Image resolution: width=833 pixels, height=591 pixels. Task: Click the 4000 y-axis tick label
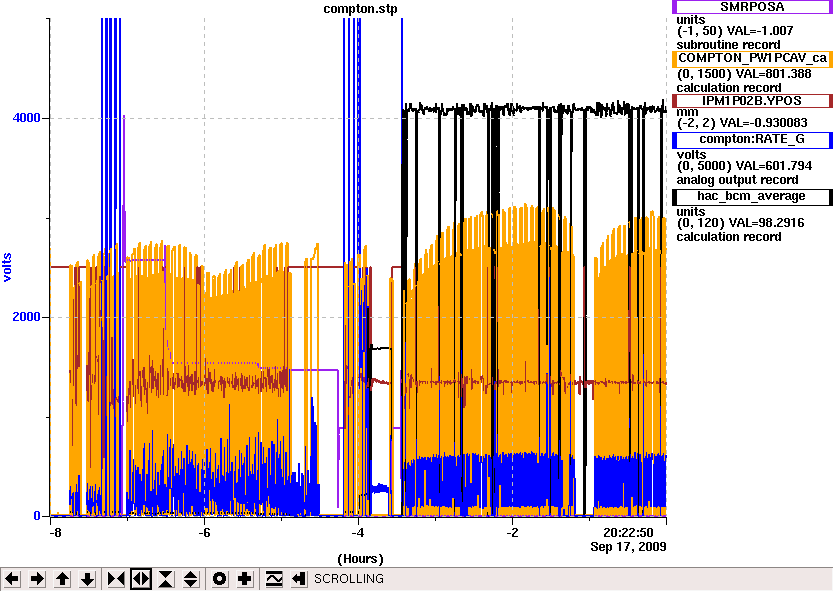click(27, 117)
